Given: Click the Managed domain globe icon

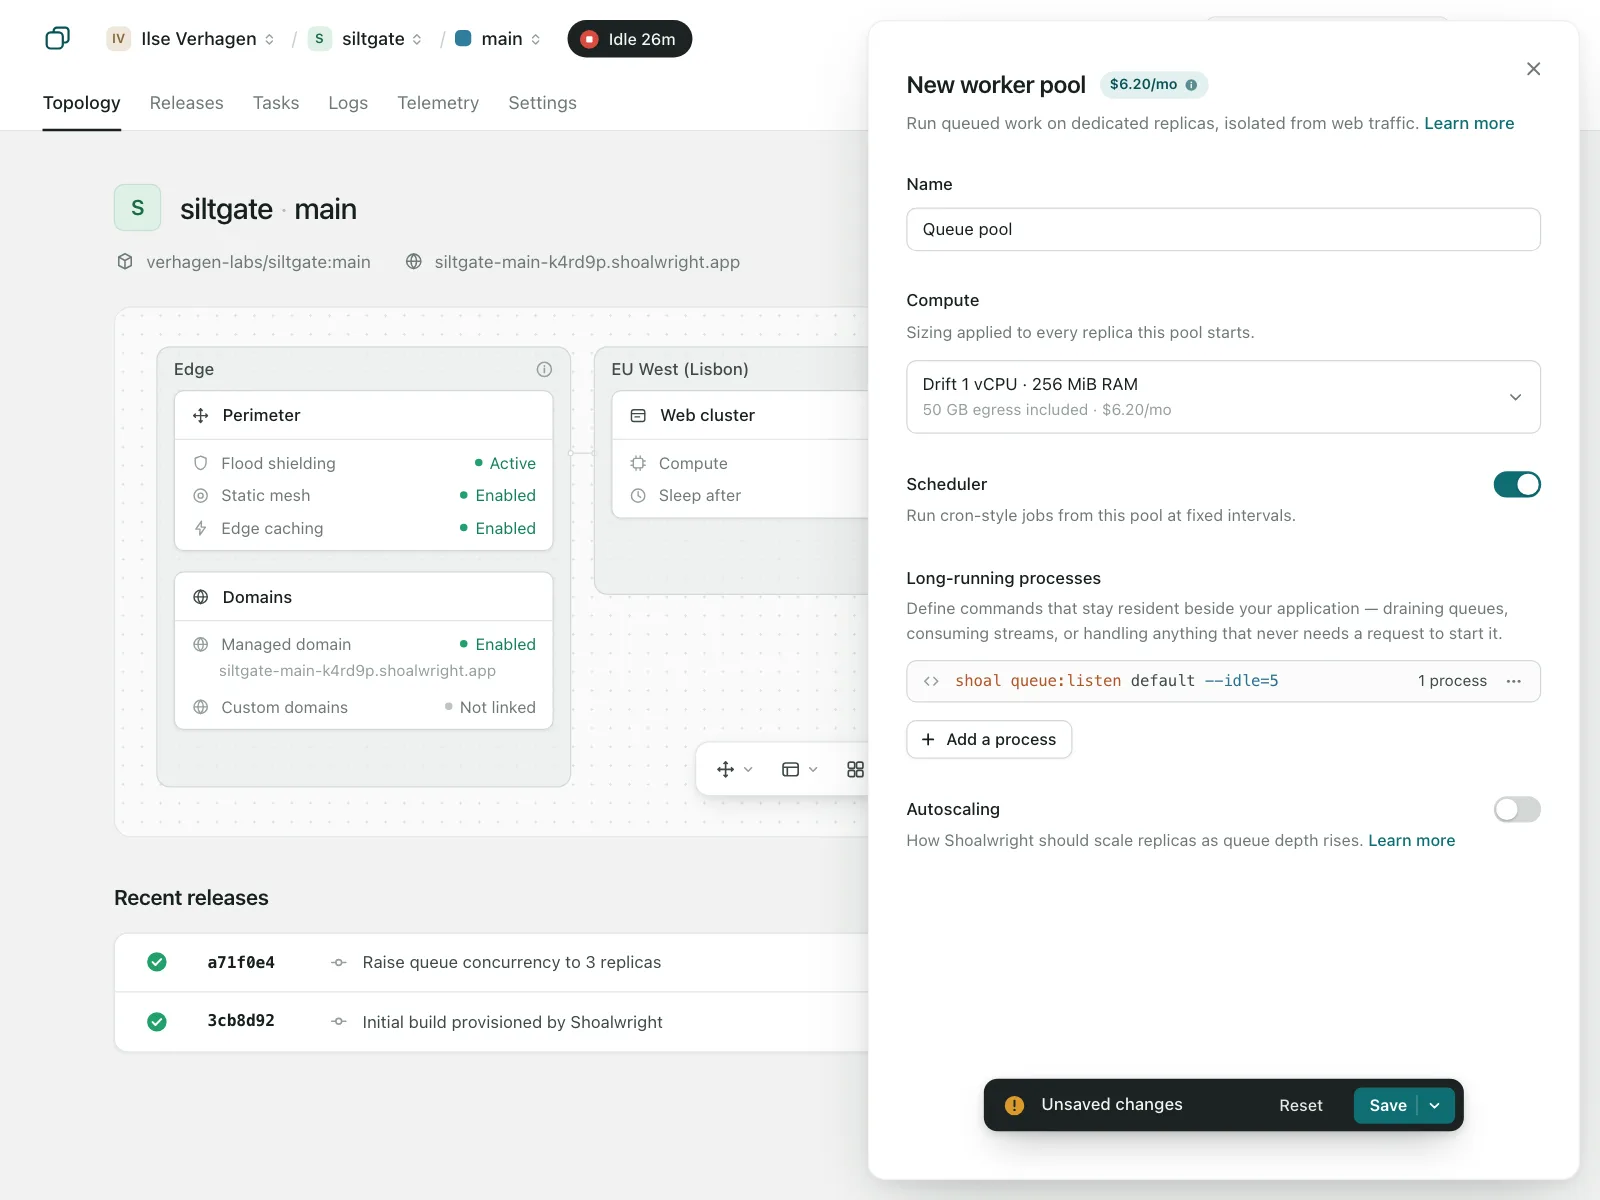Looking at the screenshot, I should coord(201,644).
